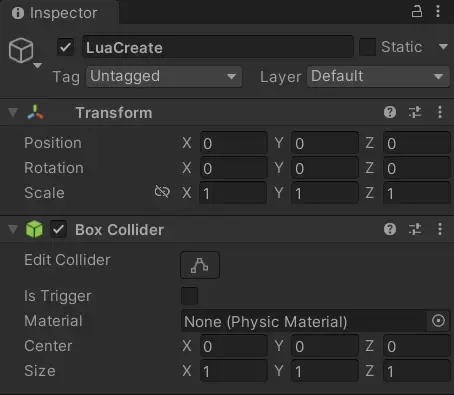Open Box Collider help reference icon
Viewport: 454px width, 395px height.
tap(390, 229)
